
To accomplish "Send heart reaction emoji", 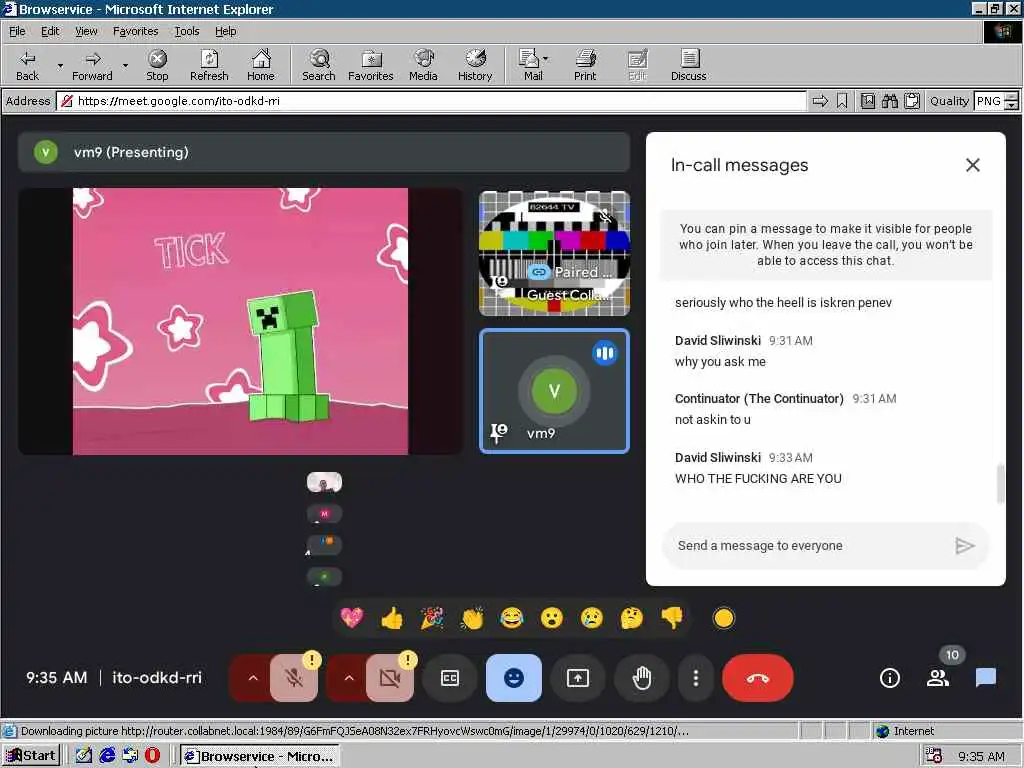I will click(352, 618).
